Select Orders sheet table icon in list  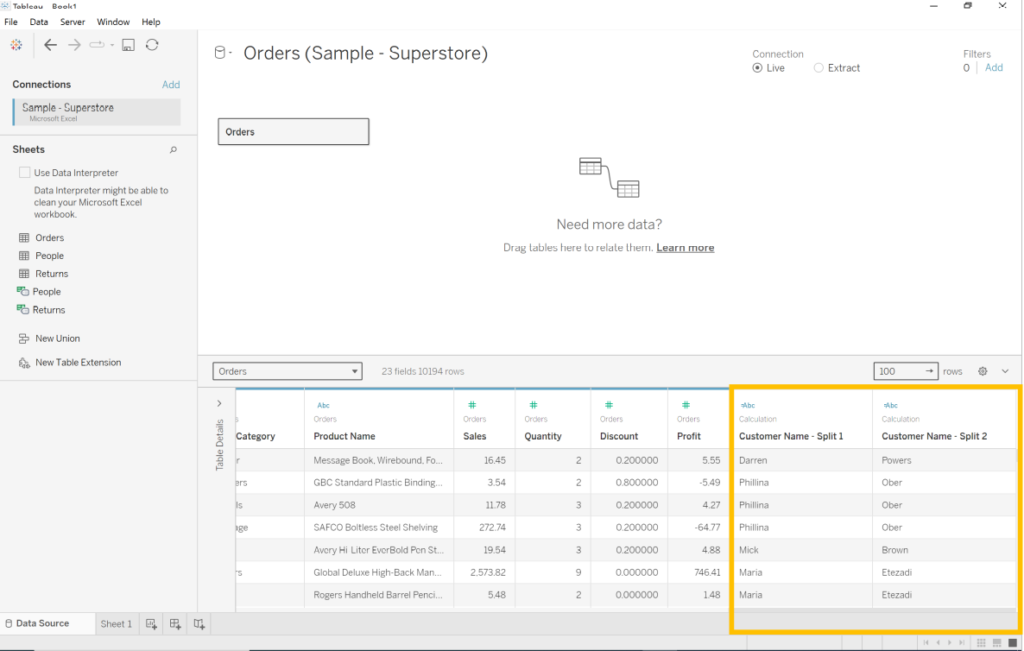pyautogui.click(x=24, y=238)
